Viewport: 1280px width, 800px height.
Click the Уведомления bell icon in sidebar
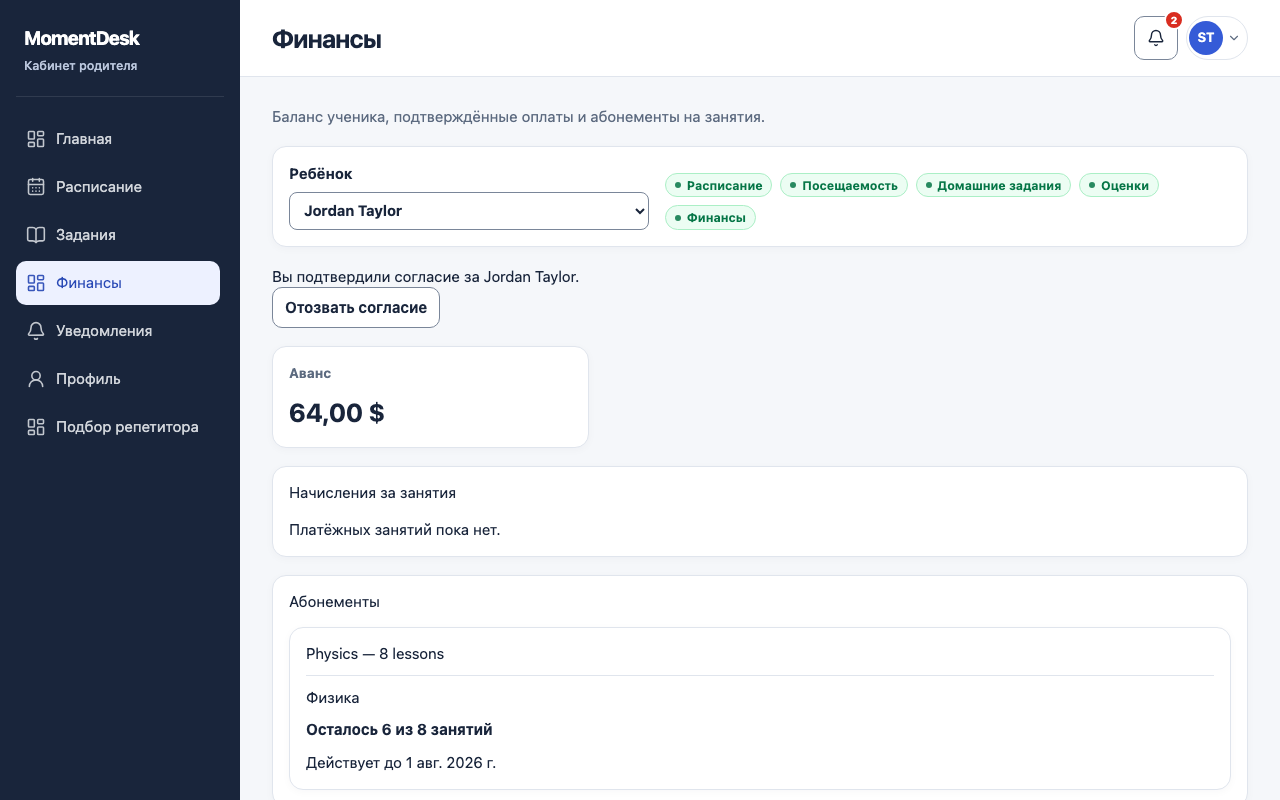[36, 331]
